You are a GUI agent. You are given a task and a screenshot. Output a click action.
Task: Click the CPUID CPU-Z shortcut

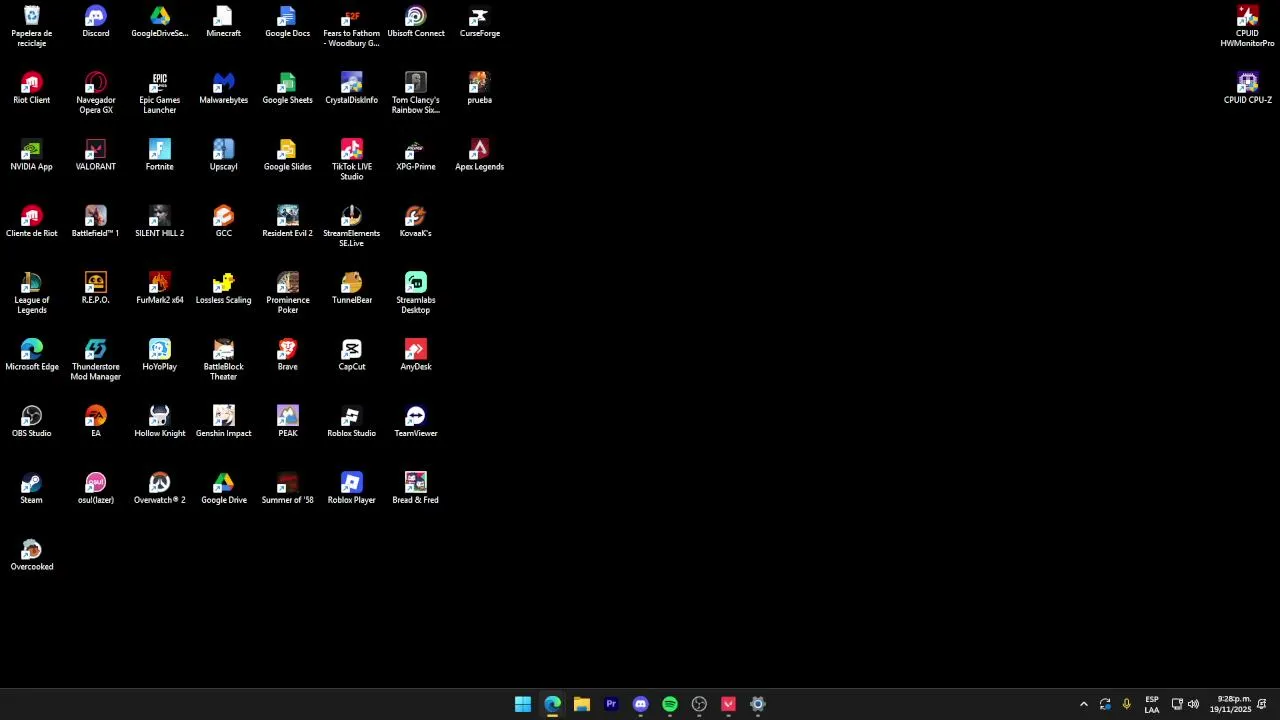[1247, 89]
